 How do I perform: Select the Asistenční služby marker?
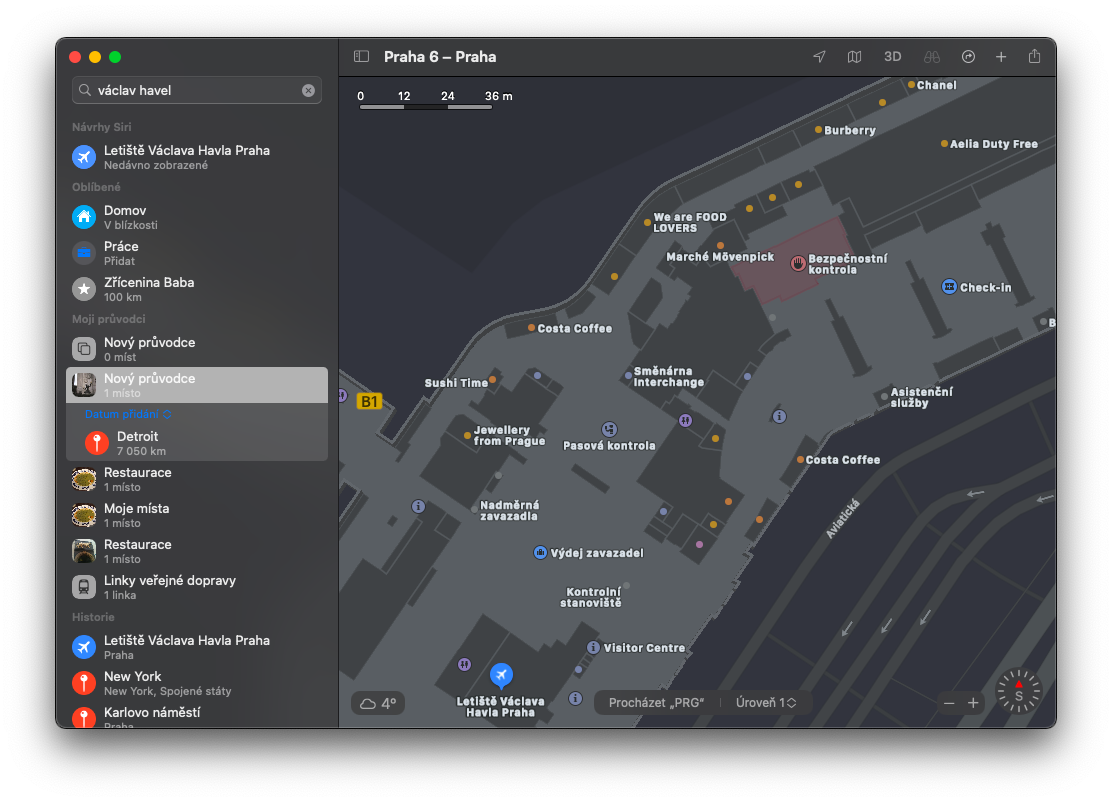[884, 396]
